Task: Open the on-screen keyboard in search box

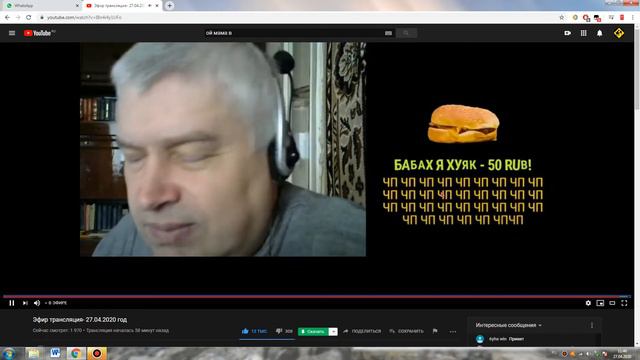Action: pos(388,33)
